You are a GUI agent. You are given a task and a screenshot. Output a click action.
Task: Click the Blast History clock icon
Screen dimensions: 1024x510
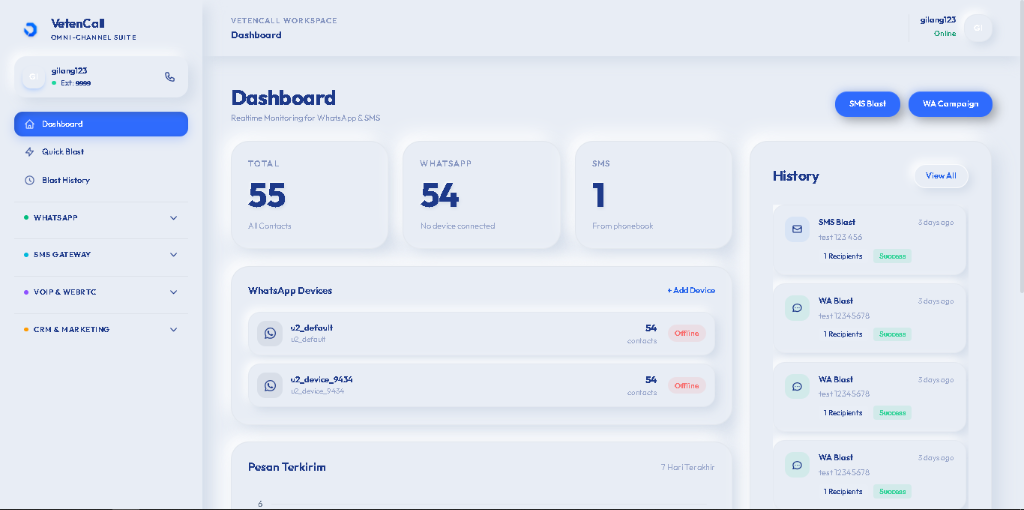(29, 180)
